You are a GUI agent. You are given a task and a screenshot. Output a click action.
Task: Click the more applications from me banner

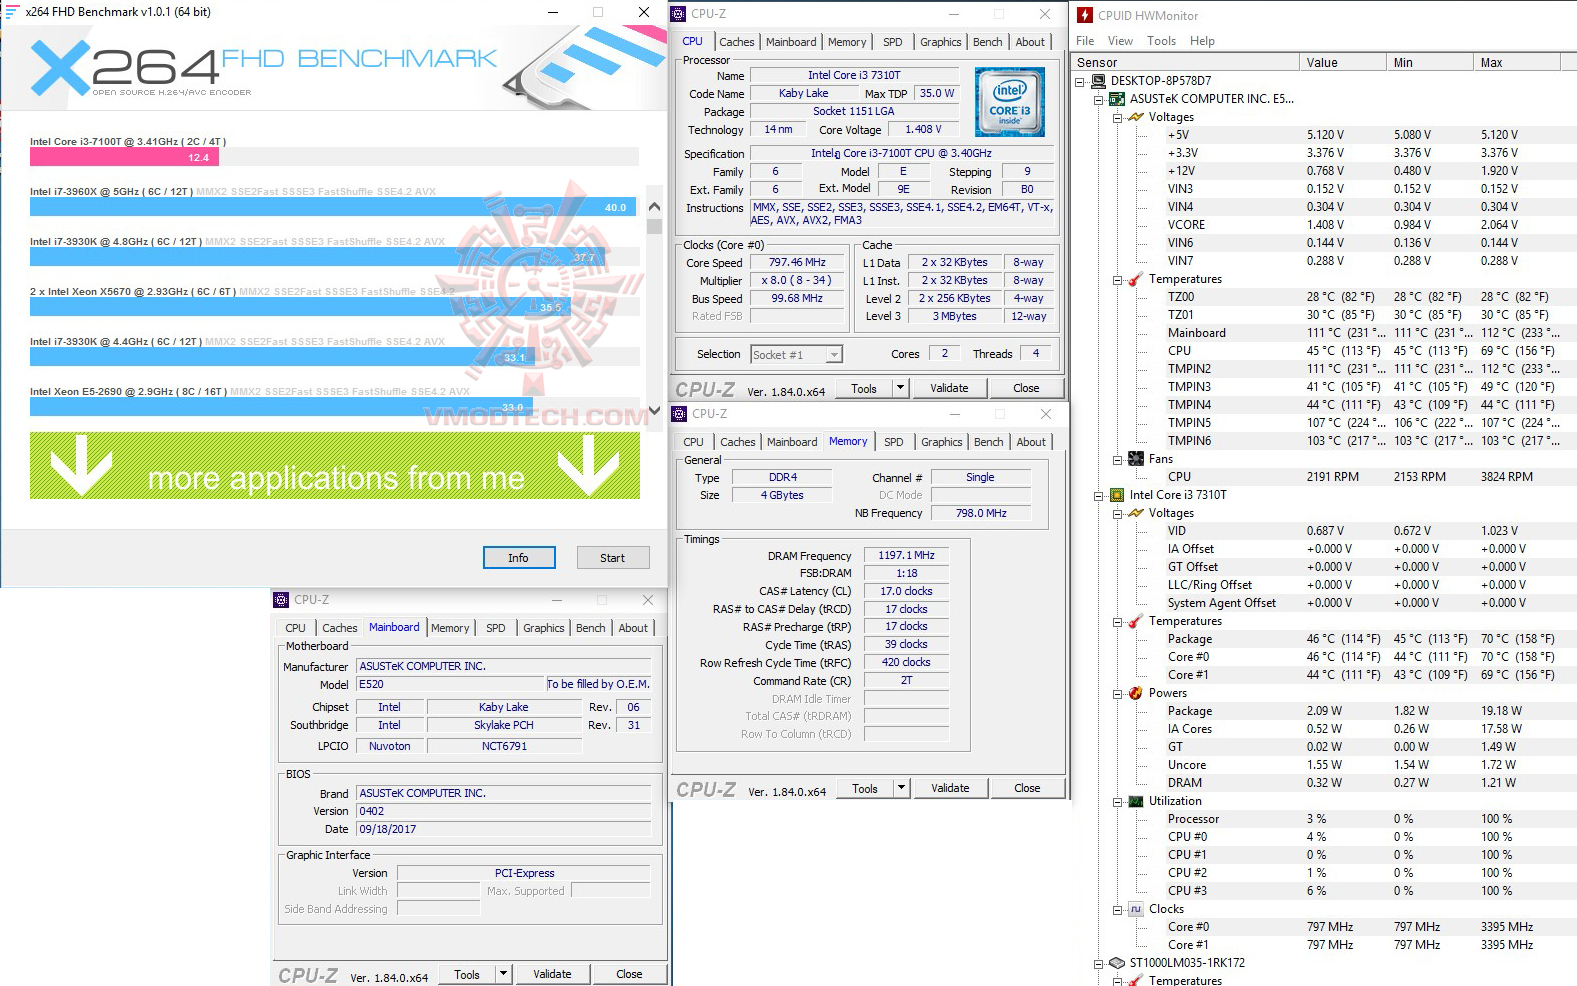coord(335,466)
